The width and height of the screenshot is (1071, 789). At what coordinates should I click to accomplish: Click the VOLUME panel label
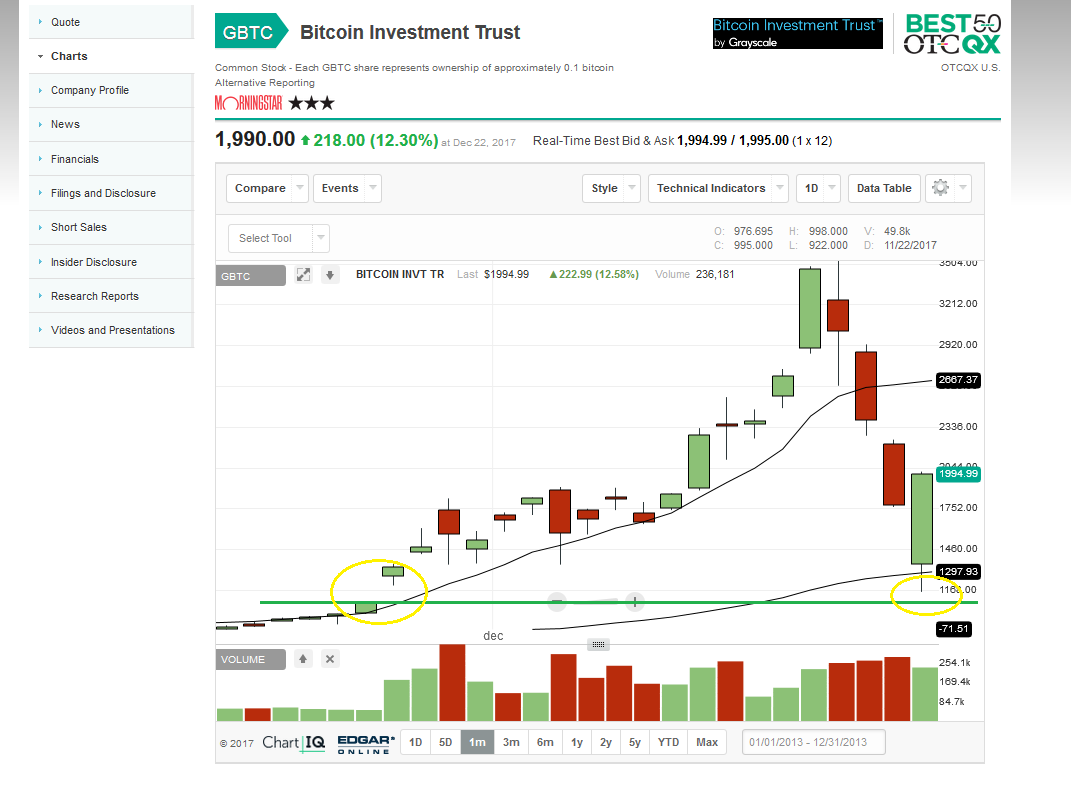251,659
